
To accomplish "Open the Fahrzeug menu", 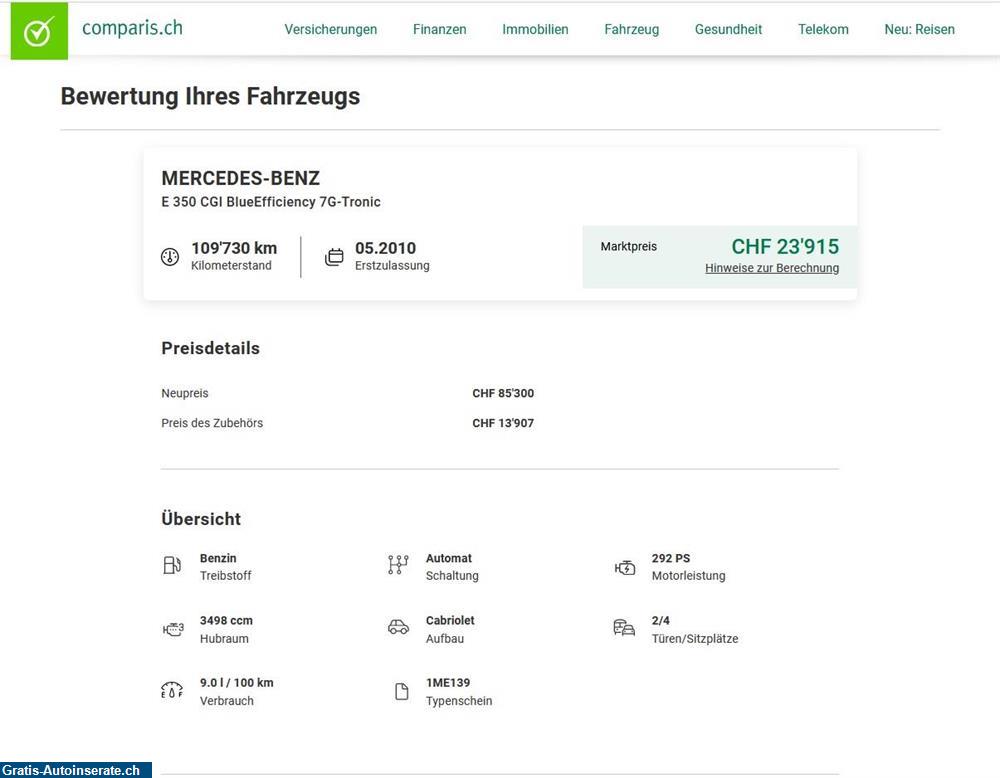I will pos(631,29).
